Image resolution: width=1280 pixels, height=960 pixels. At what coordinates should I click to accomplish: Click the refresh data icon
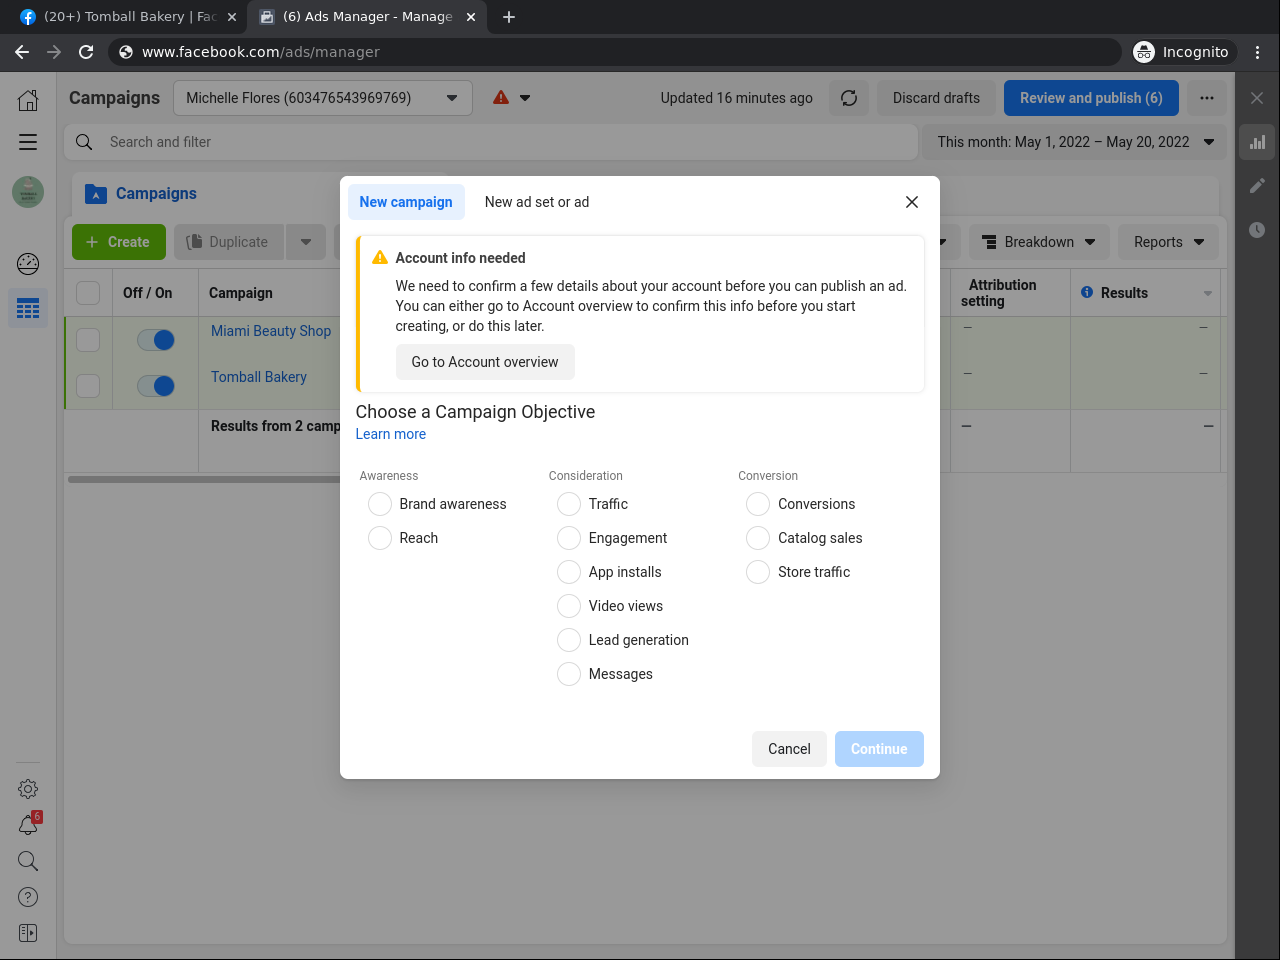[849, 98]
